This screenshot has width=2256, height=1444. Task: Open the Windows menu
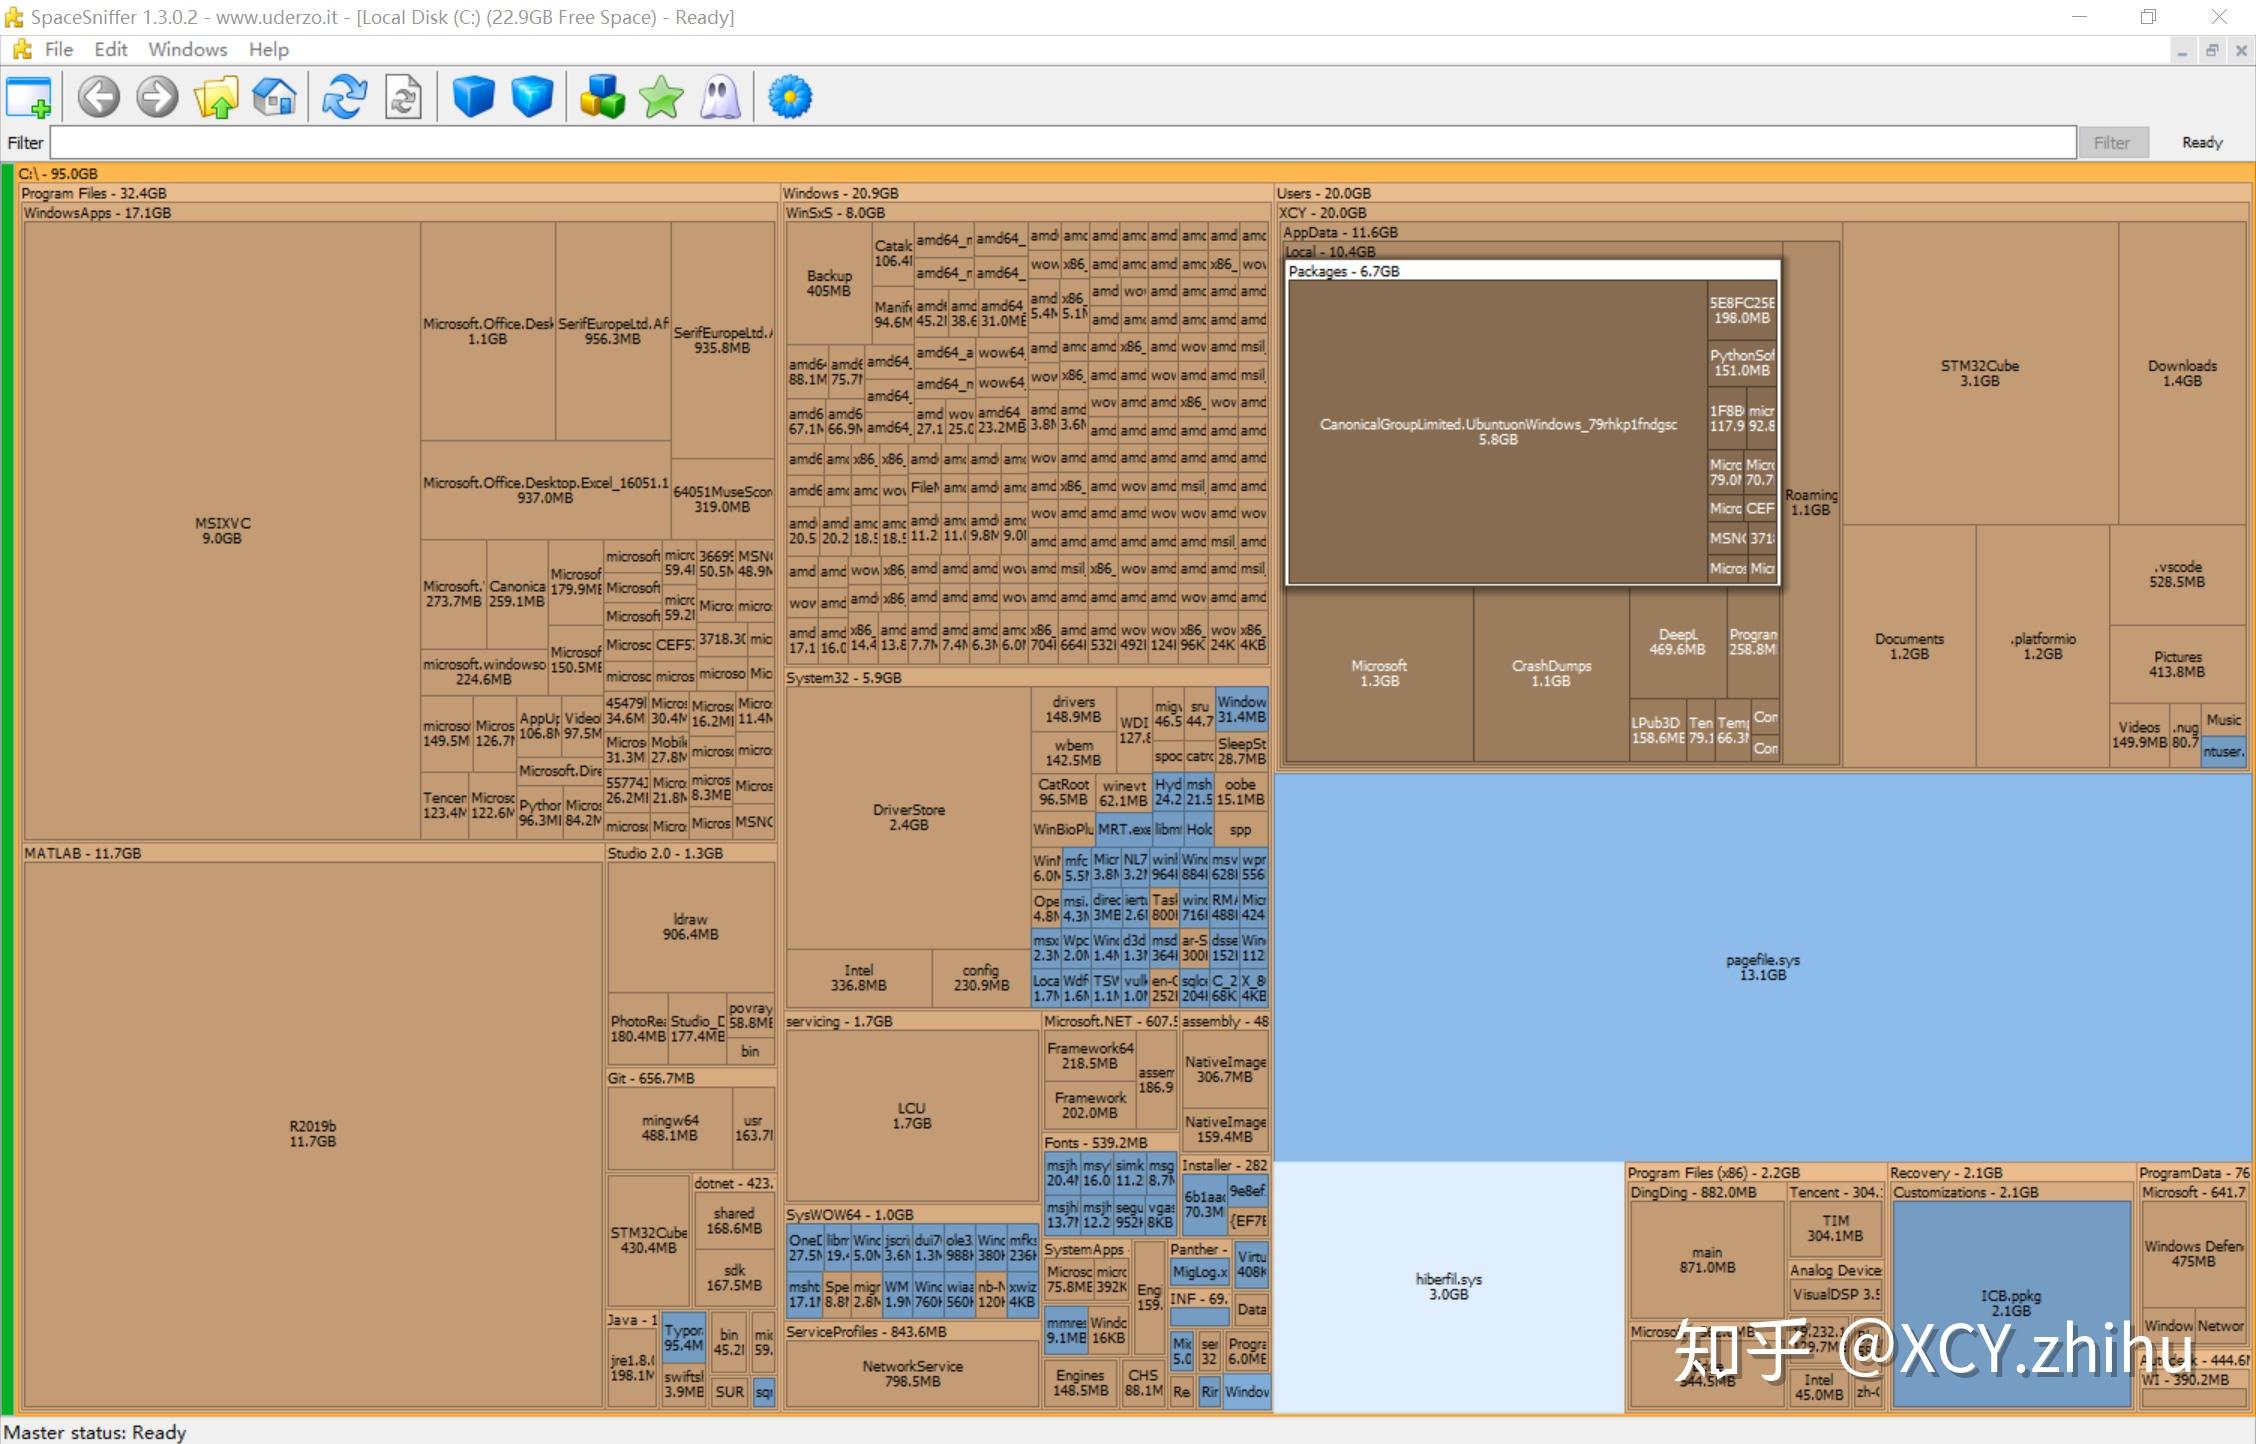point(188,49)
